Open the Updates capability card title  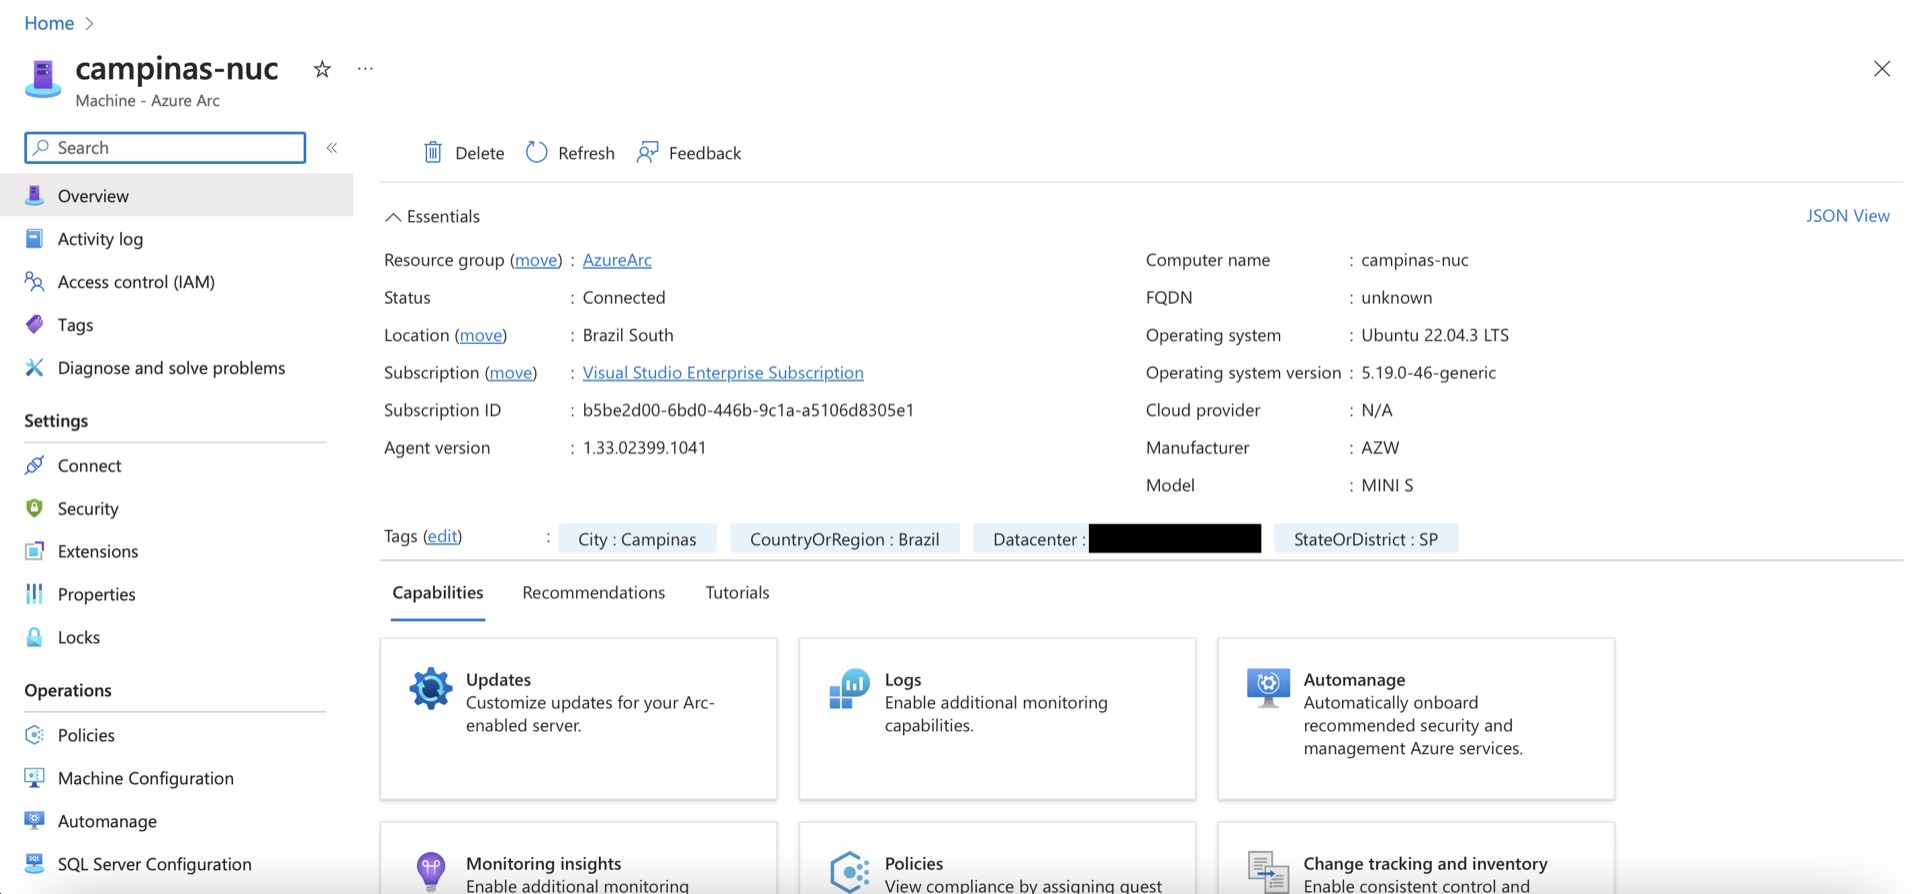click(x=498, y=680)
